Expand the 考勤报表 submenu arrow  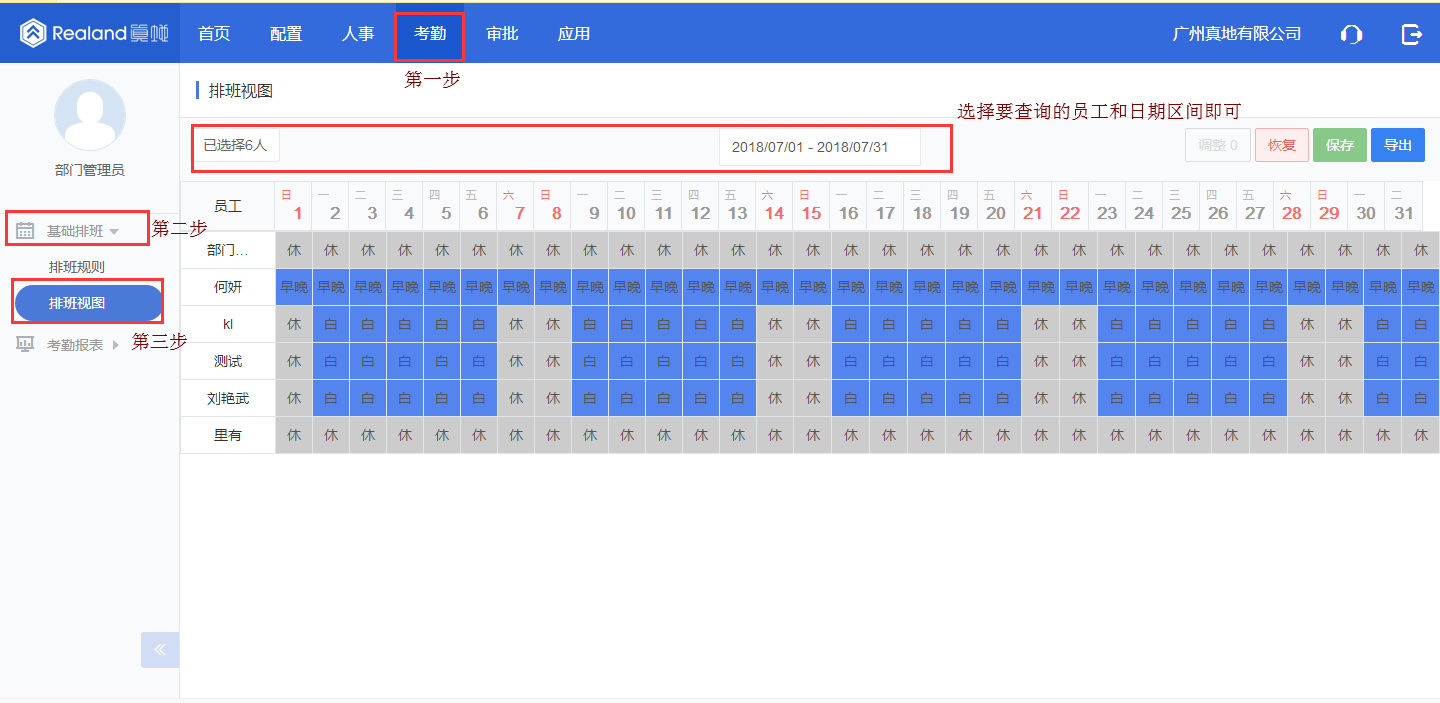tap(115, 345)
